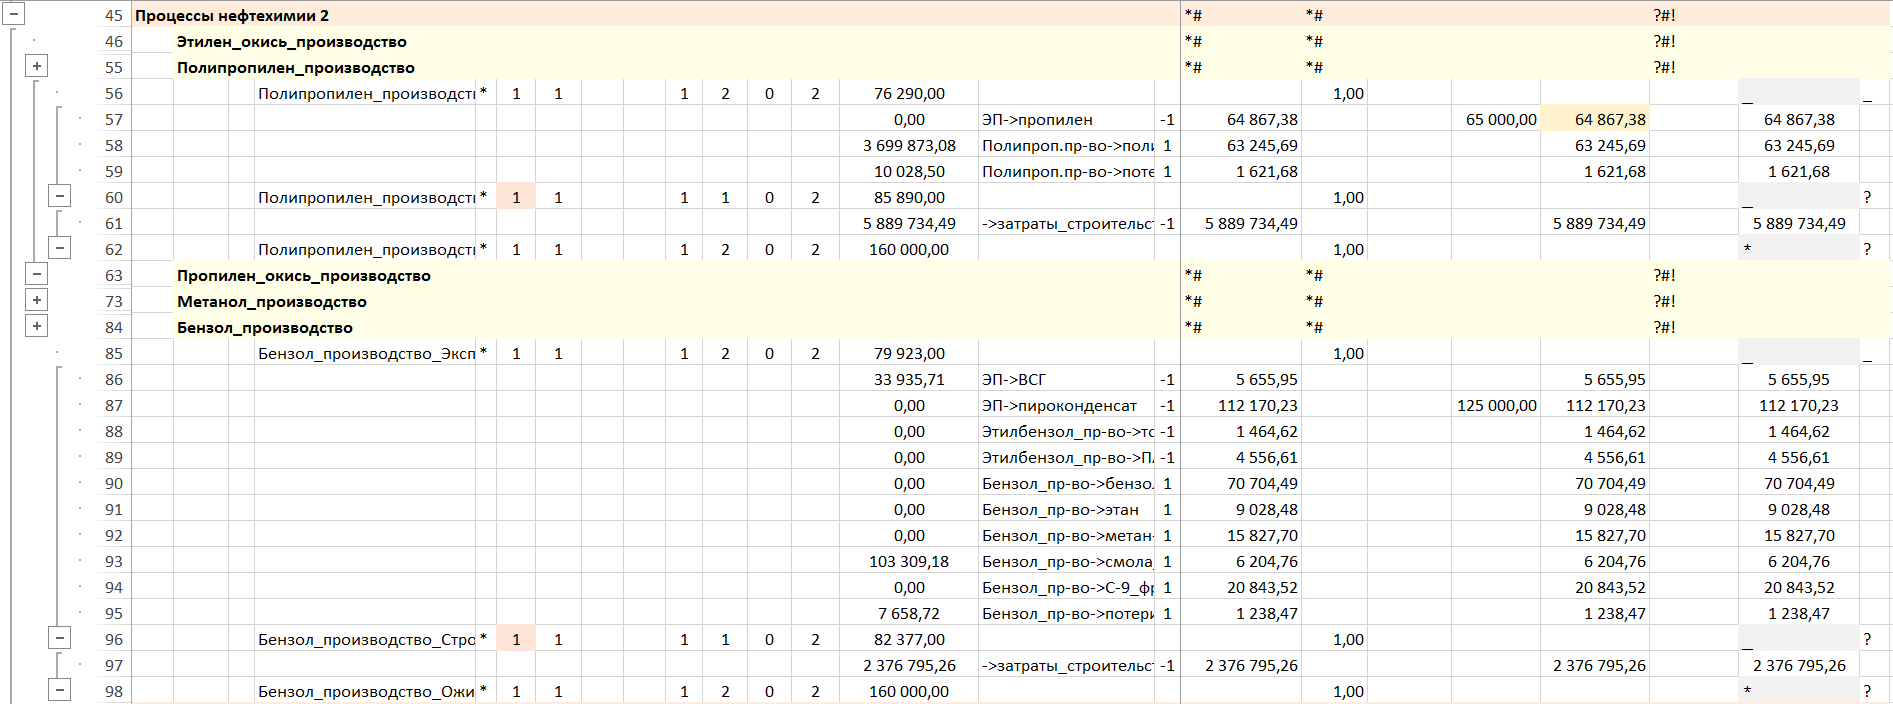The width and height of the screenshot is (1893, 704).
Task: Expand the group at row 73 Метанол
Action: click(37, 301)
